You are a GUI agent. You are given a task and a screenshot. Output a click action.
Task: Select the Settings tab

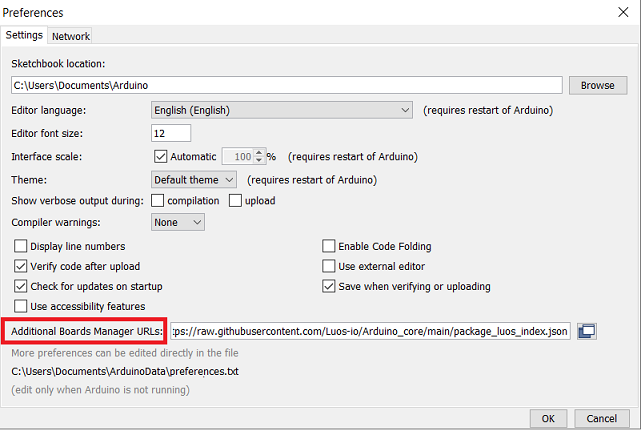tap(25, 35)
